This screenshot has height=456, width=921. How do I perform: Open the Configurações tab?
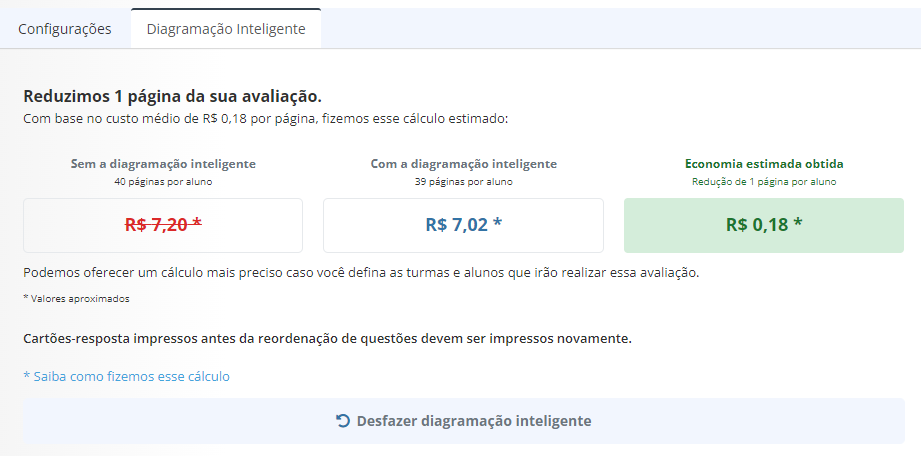65,29
